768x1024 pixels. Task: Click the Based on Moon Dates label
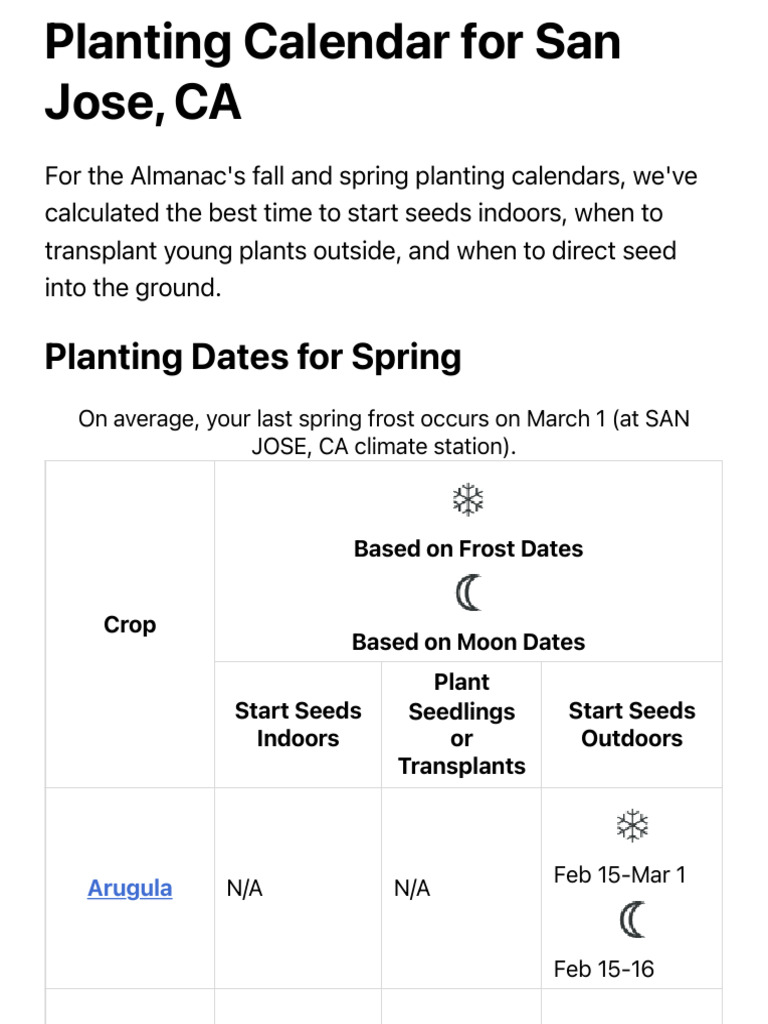click(x=468, y=642)
